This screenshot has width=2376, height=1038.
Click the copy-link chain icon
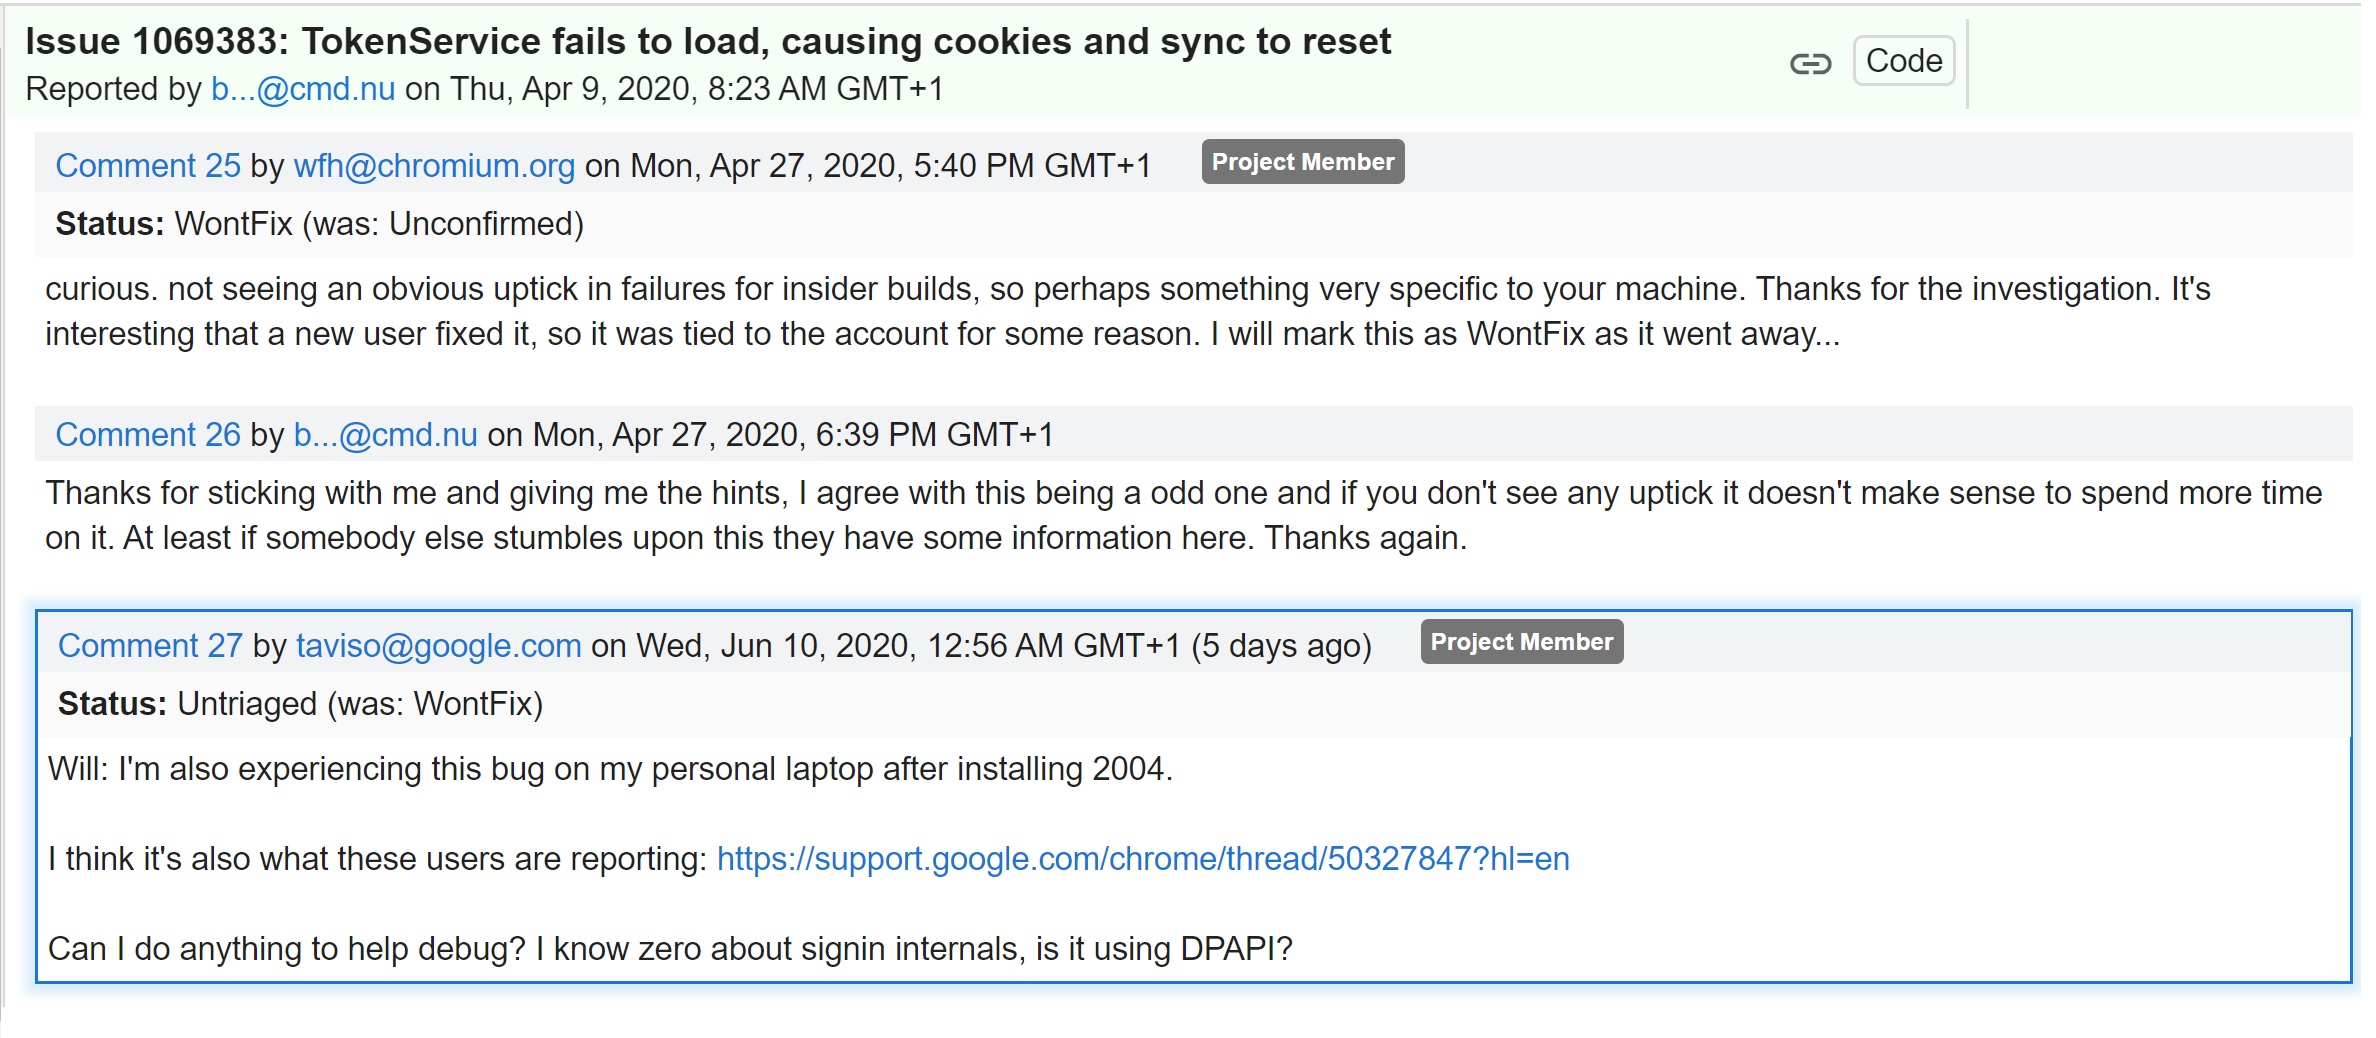(1810, 63)
